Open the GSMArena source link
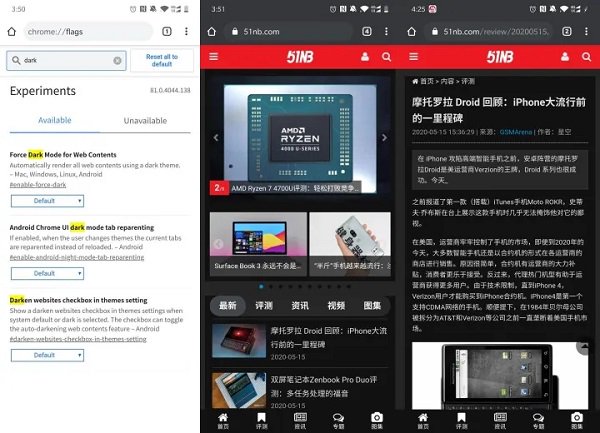 click(x=516, y=132)
